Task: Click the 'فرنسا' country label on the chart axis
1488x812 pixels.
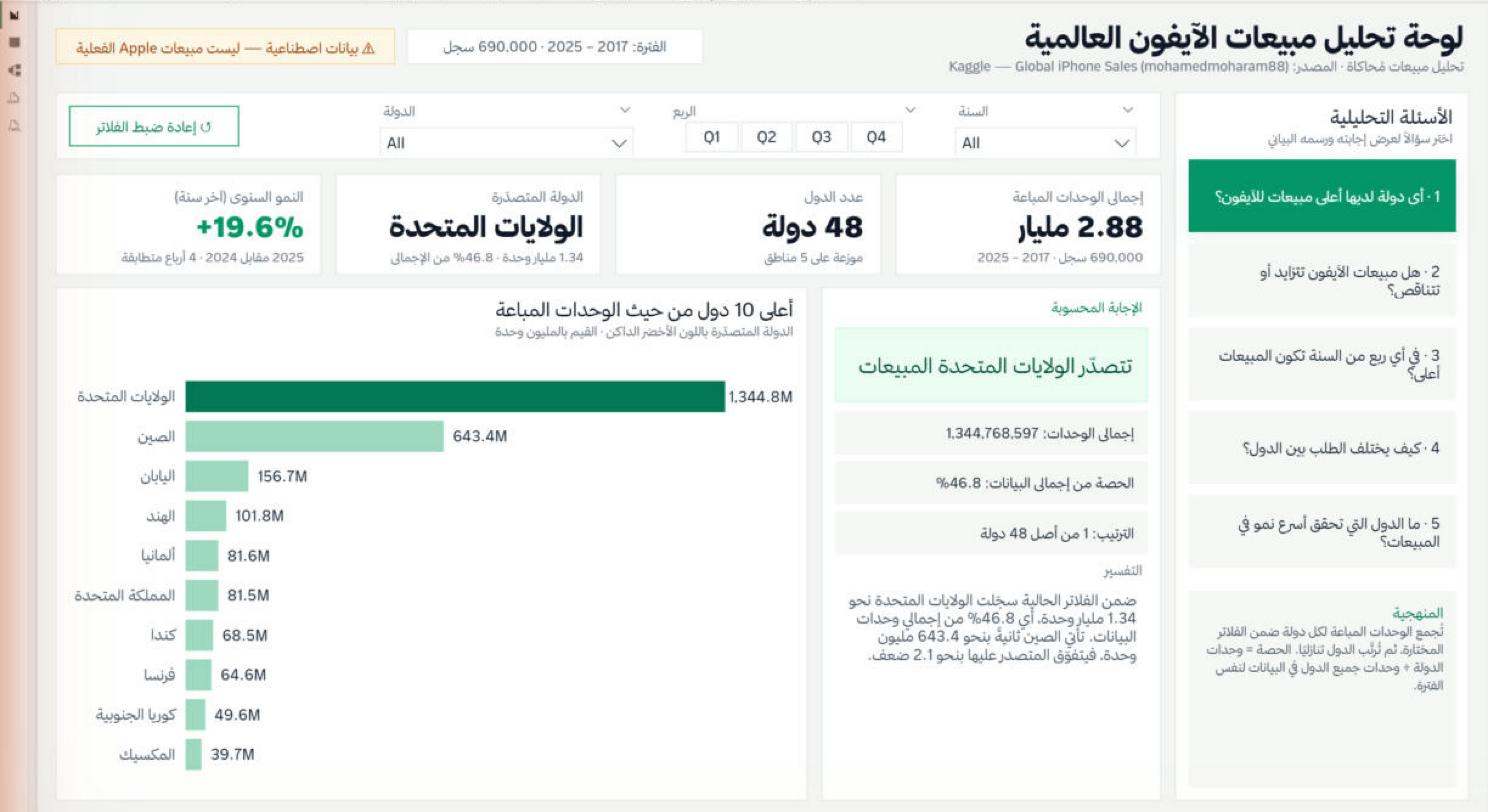Action: point(158,676)
